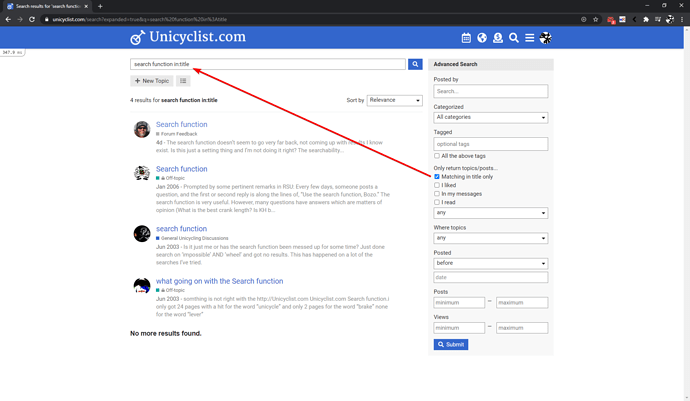Click the header magnifier search icon
The height and width of the screenshot is (401, 690).
514,38
